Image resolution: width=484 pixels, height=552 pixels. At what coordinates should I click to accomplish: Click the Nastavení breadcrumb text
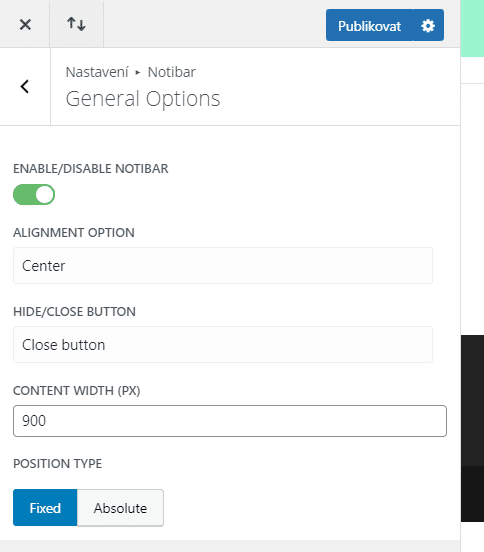pyautogui.click(x=97, y=72)
